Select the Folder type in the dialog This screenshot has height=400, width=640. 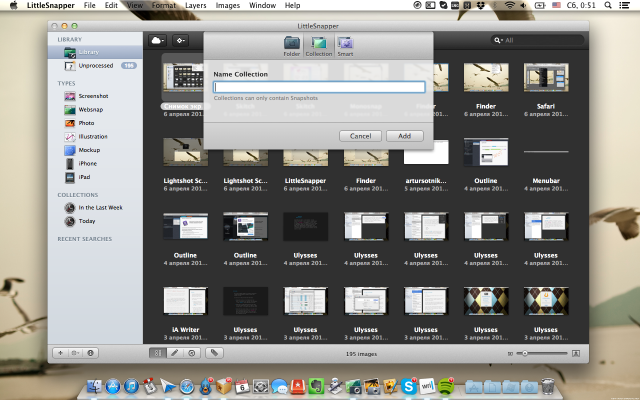tap(292, 45)
